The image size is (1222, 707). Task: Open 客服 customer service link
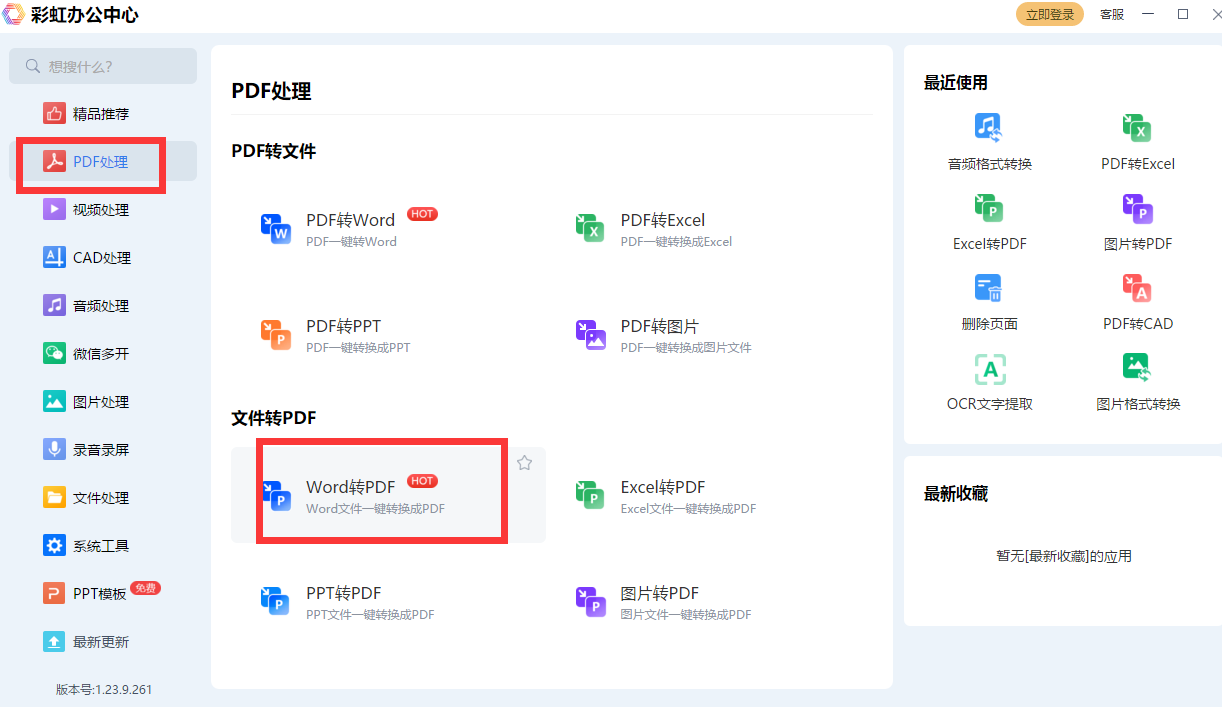click(x=1112, y=14)
